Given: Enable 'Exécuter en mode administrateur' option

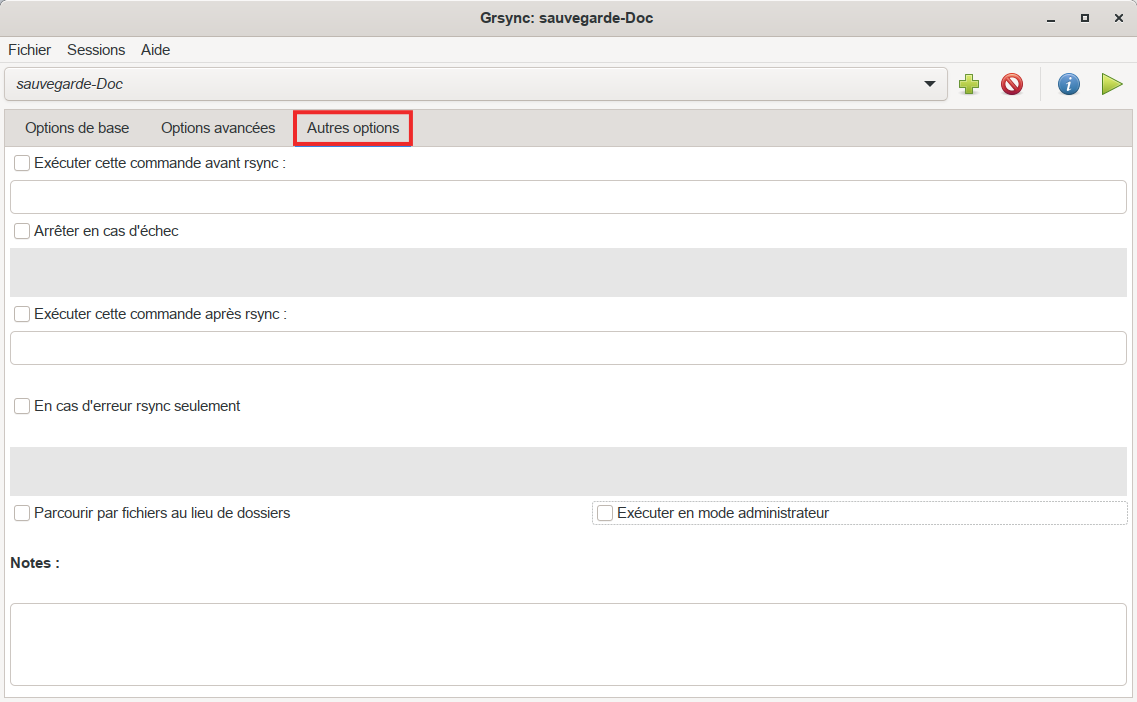Looking at the screenshot, I should point(605,513).
